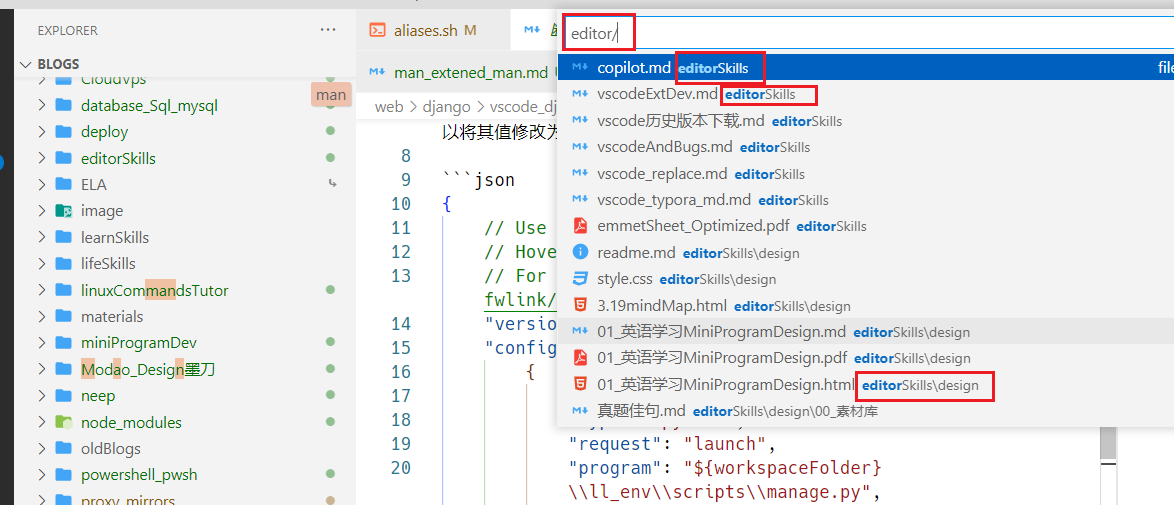
Task: Click the materials folder icon
Action: pyautogui.click(x=63, y=317)
